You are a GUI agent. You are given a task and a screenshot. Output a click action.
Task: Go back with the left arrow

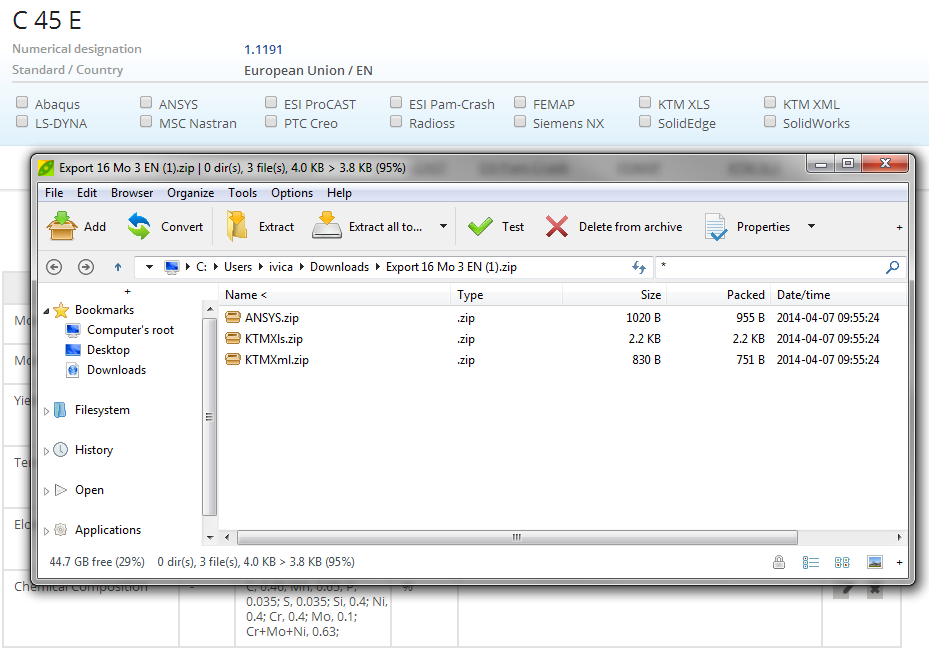(x=54, y=267)
